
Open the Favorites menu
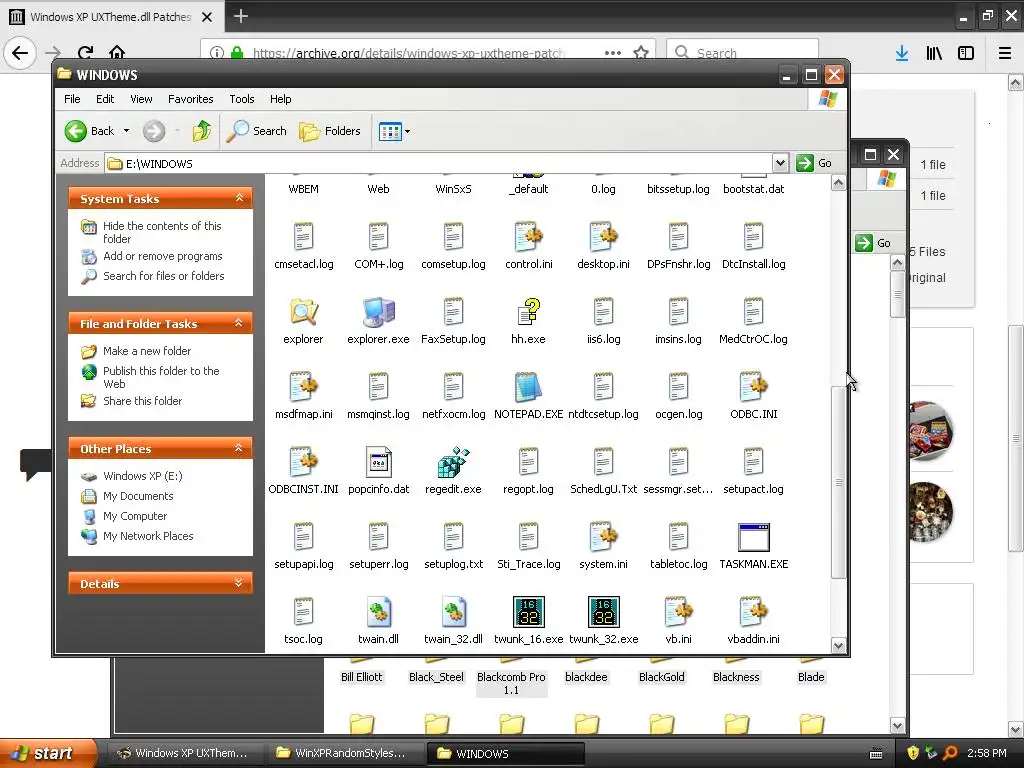(x=191, y=99)
